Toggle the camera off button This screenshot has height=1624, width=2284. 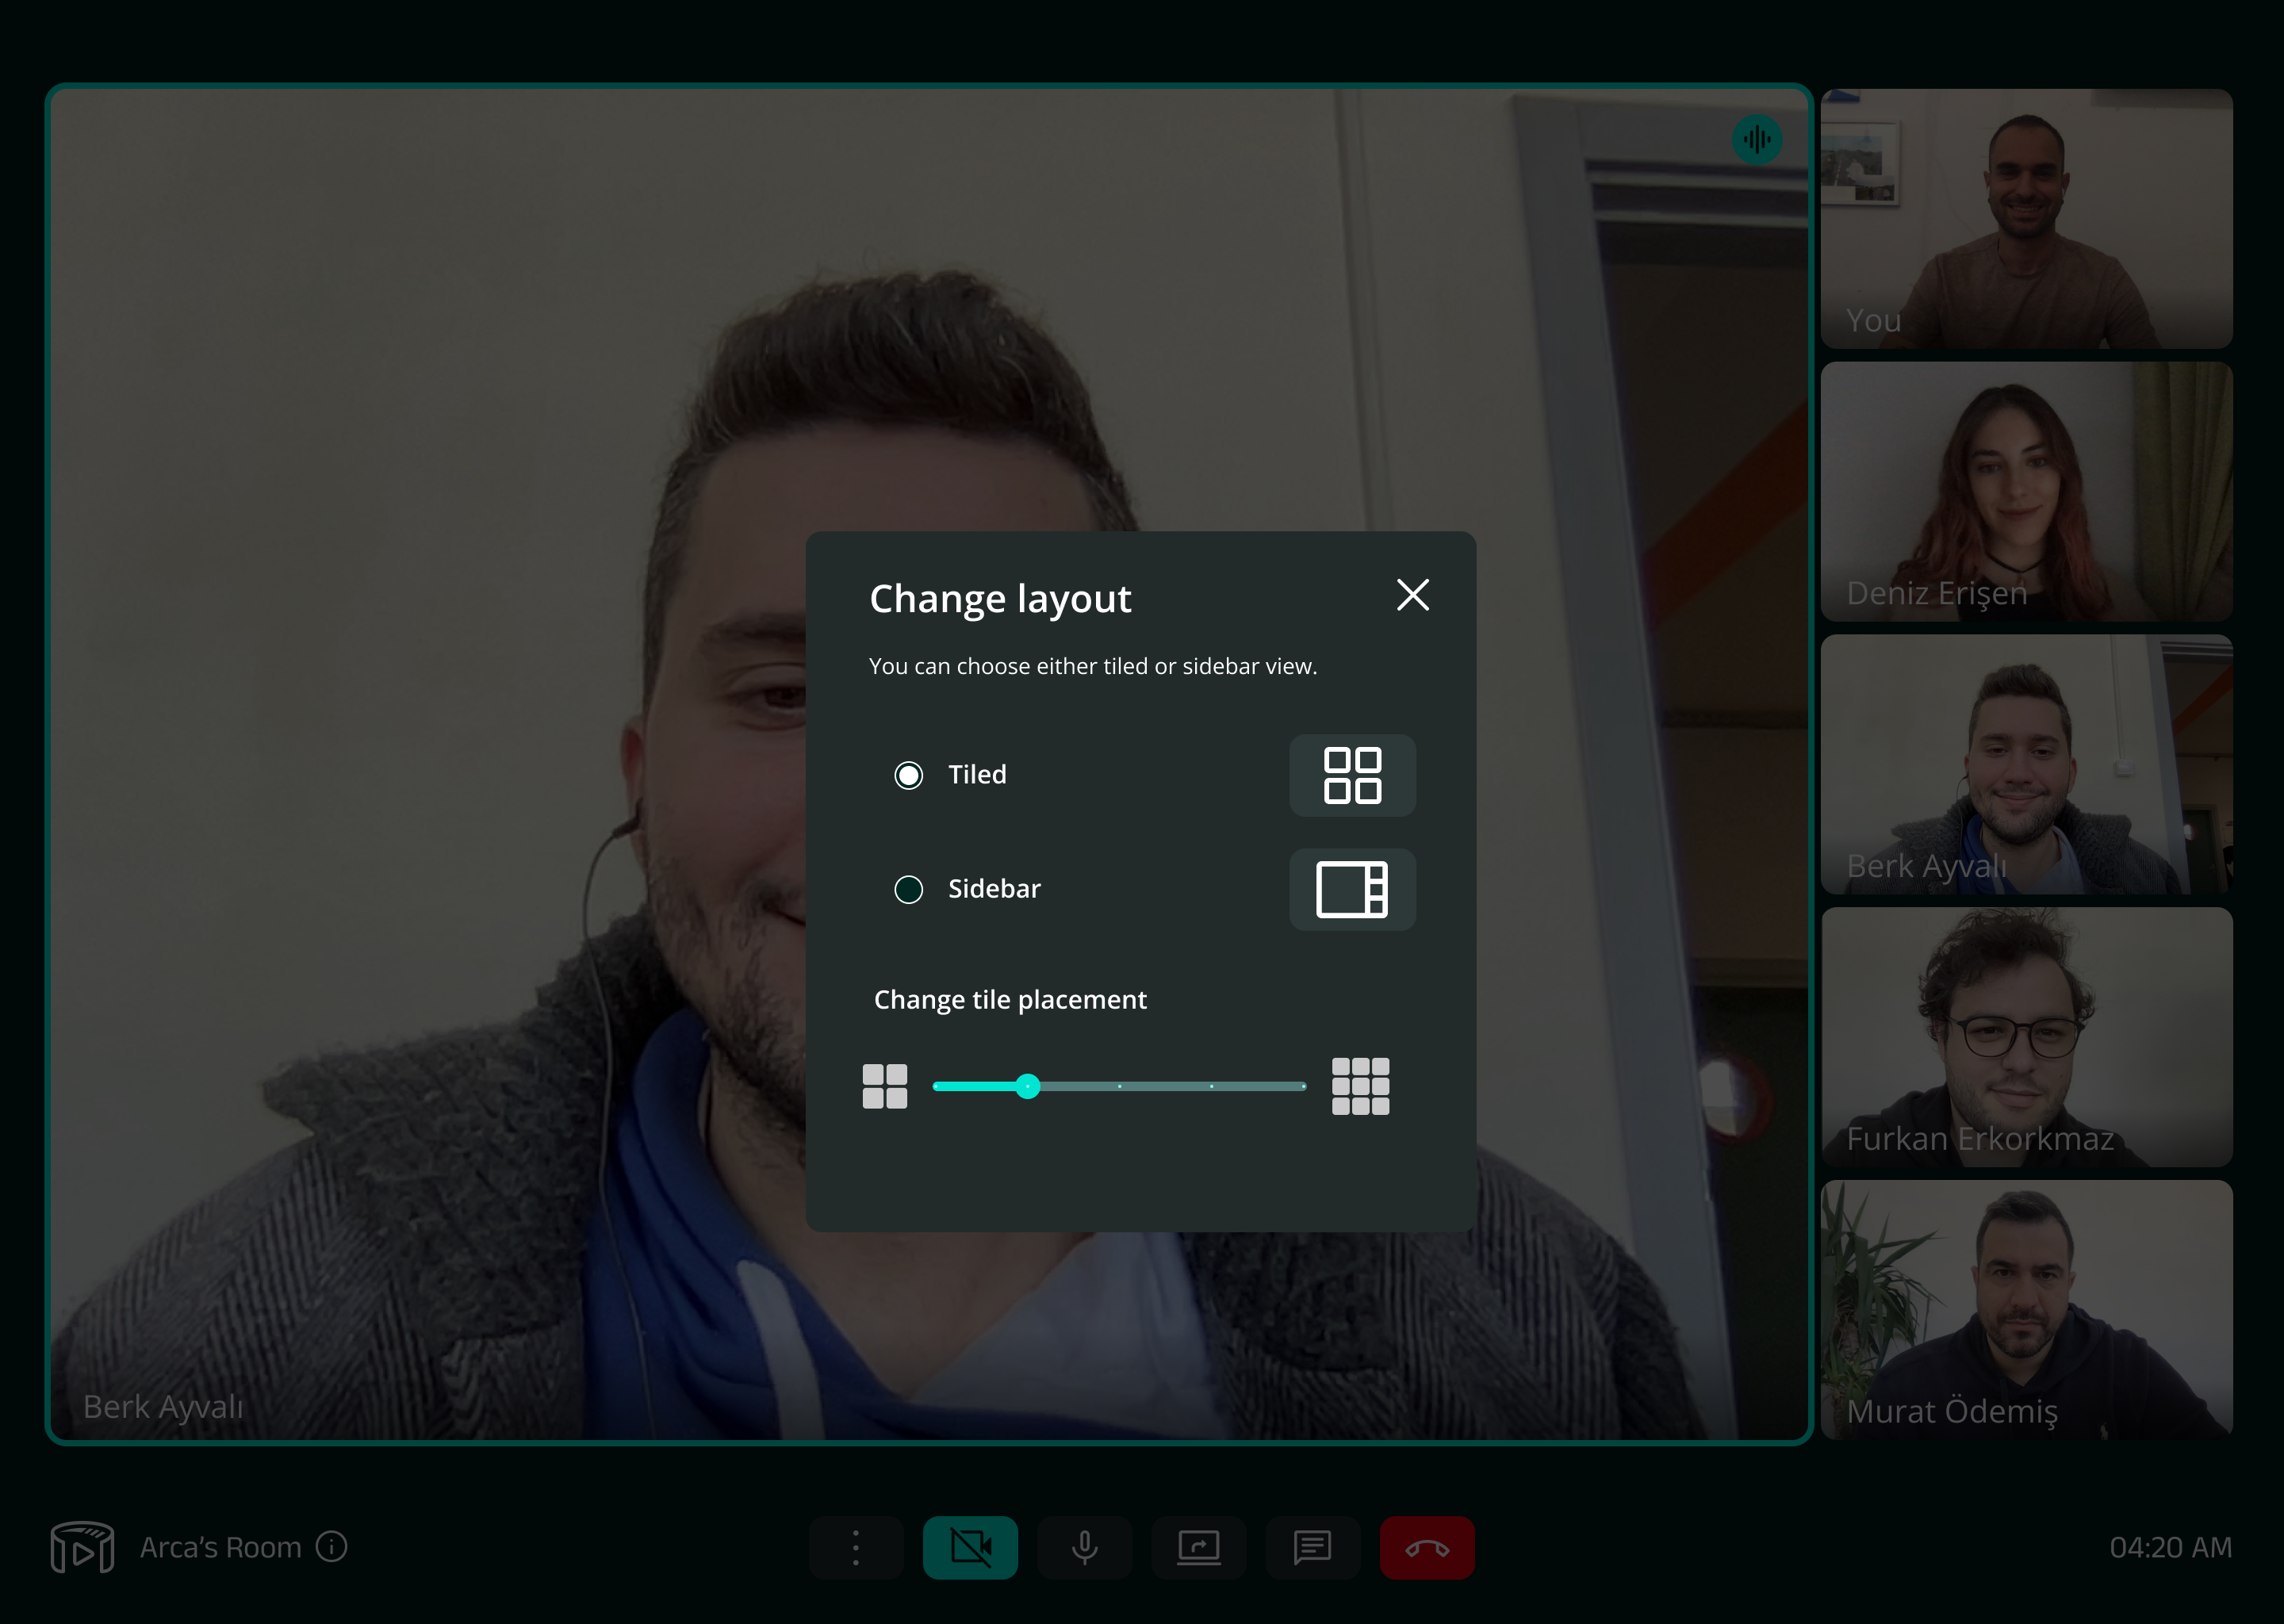(970, 1548)
